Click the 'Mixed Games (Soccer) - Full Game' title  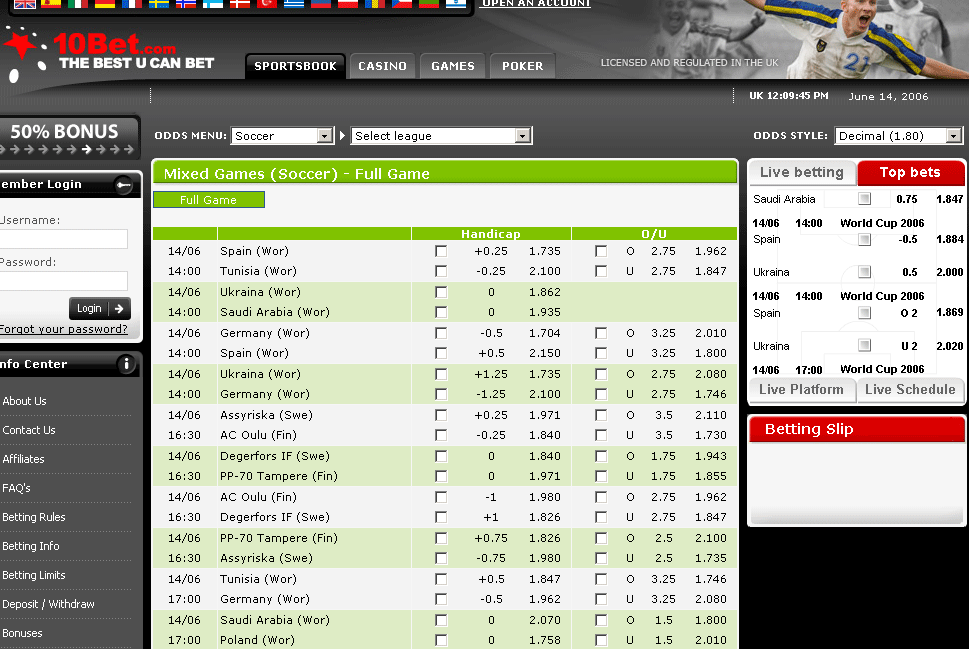297,174
